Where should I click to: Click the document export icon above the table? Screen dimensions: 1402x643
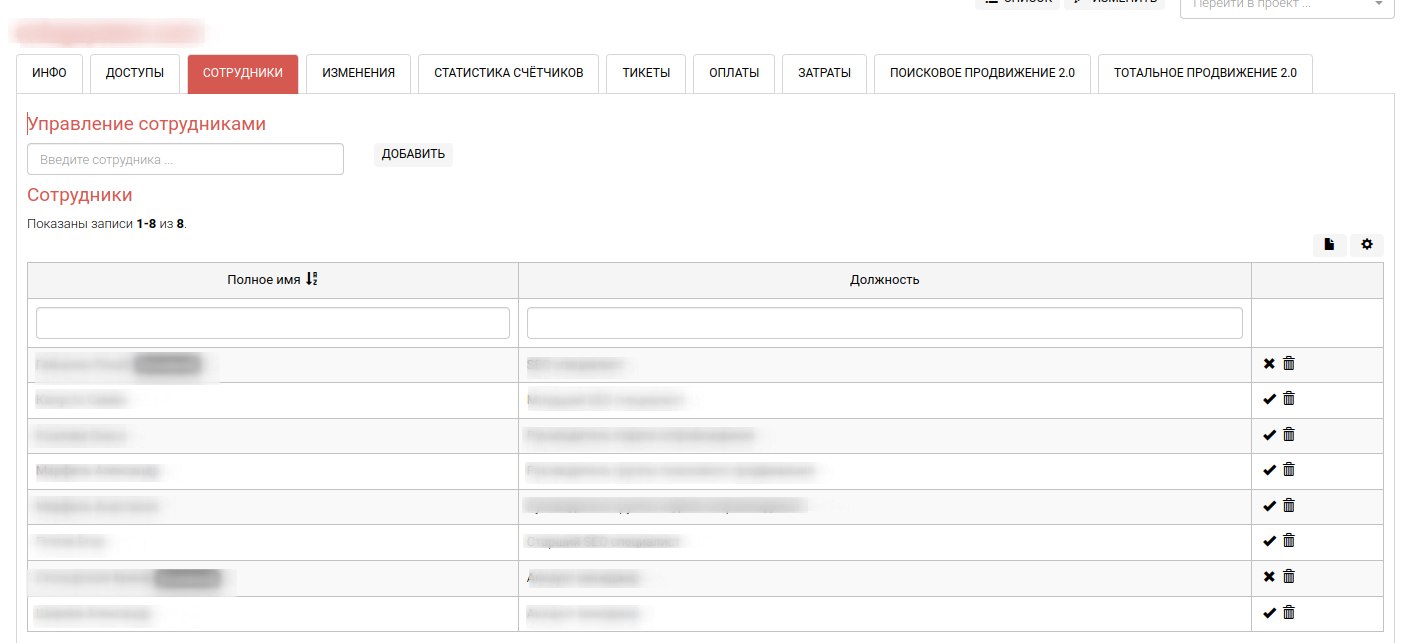(x=1329, y=245)
